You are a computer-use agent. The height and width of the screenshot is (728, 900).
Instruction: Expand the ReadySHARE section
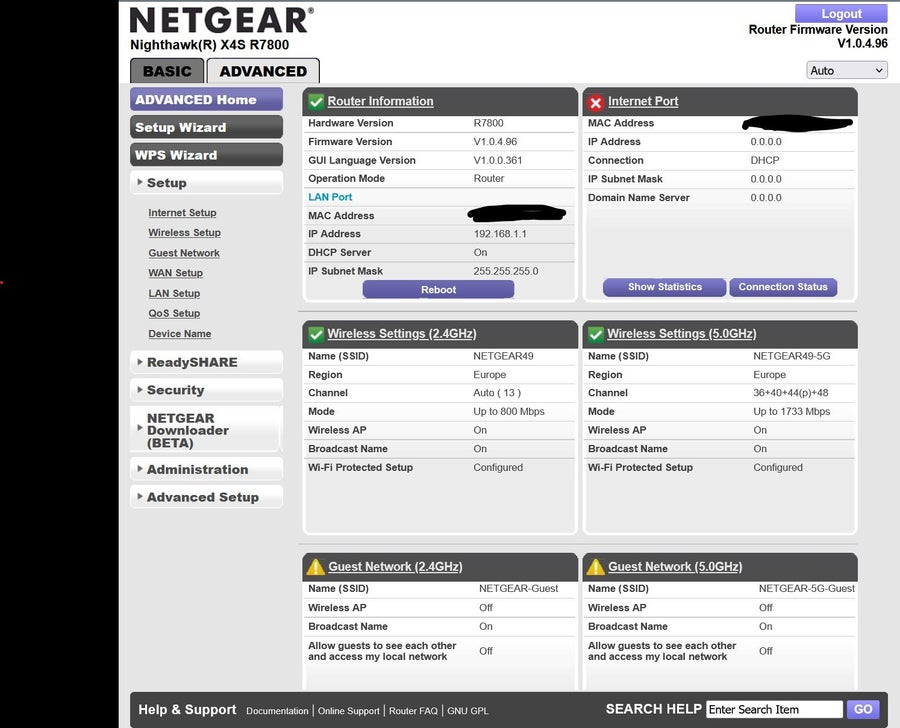pos(206,362)
